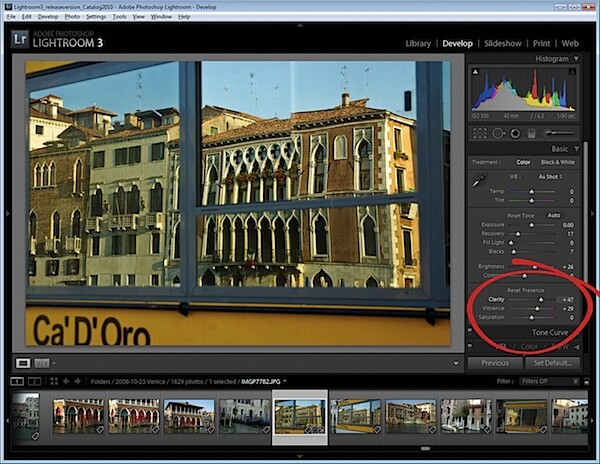Screen dimensions: 600x464
Task: Select main window display button 1
Action: tap(17, 381)
